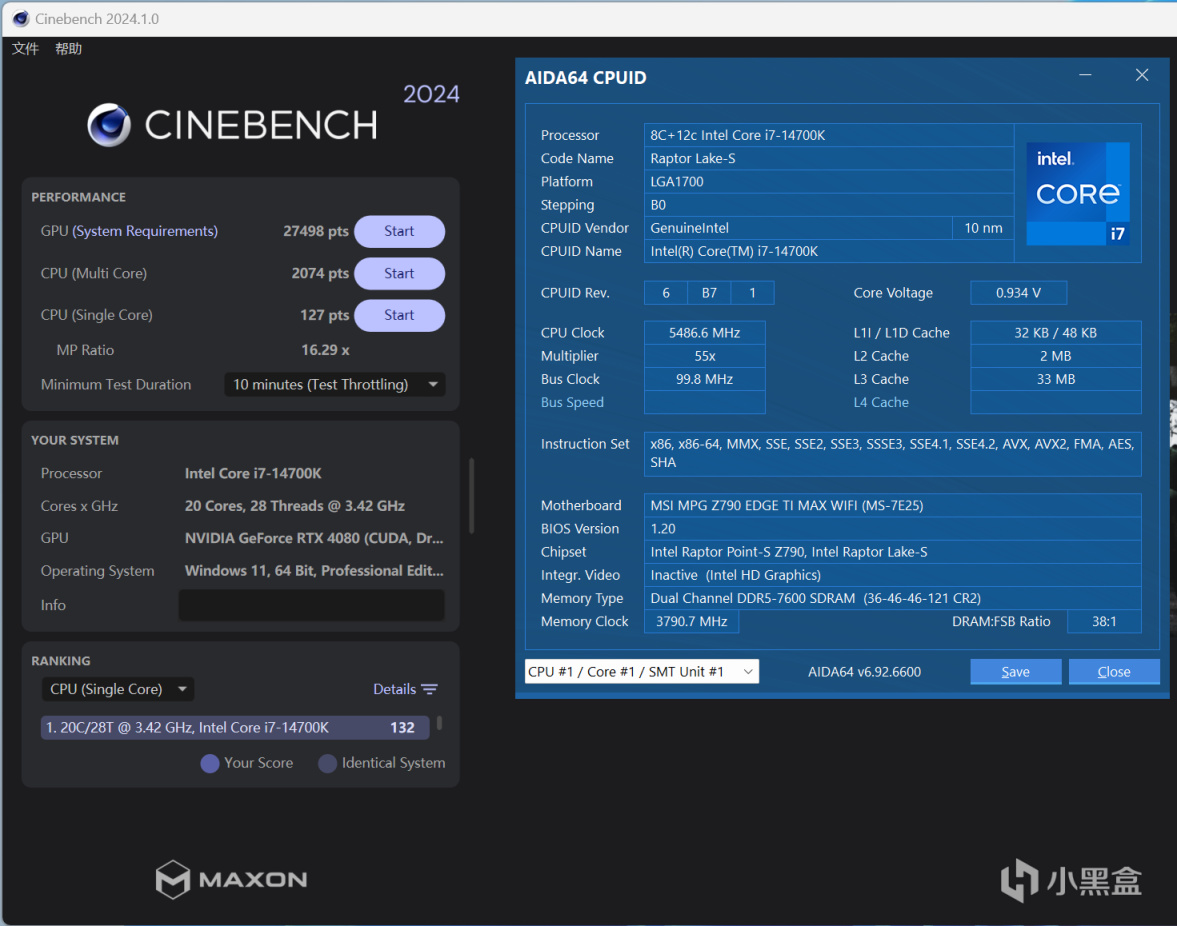Click the Windows 11 operating system entry
1177x926 pixels.
tap(314, 571)
